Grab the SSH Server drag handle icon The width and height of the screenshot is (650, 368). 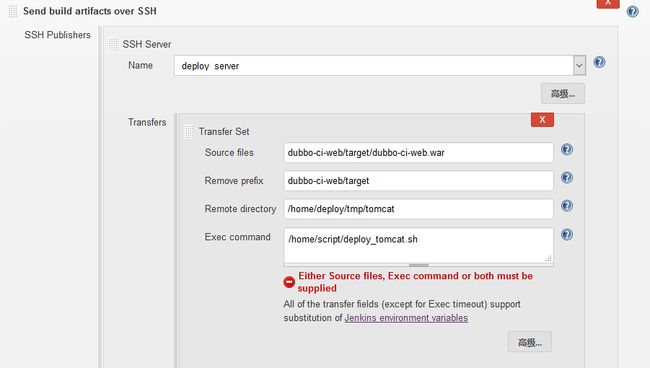[x=112, y=44]
